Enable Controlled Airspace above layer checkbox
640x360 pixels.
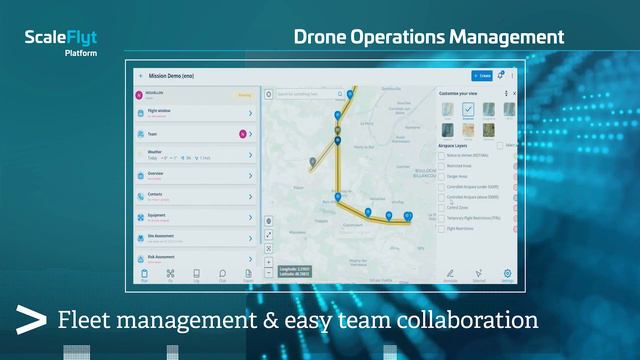tap(441, 198)
